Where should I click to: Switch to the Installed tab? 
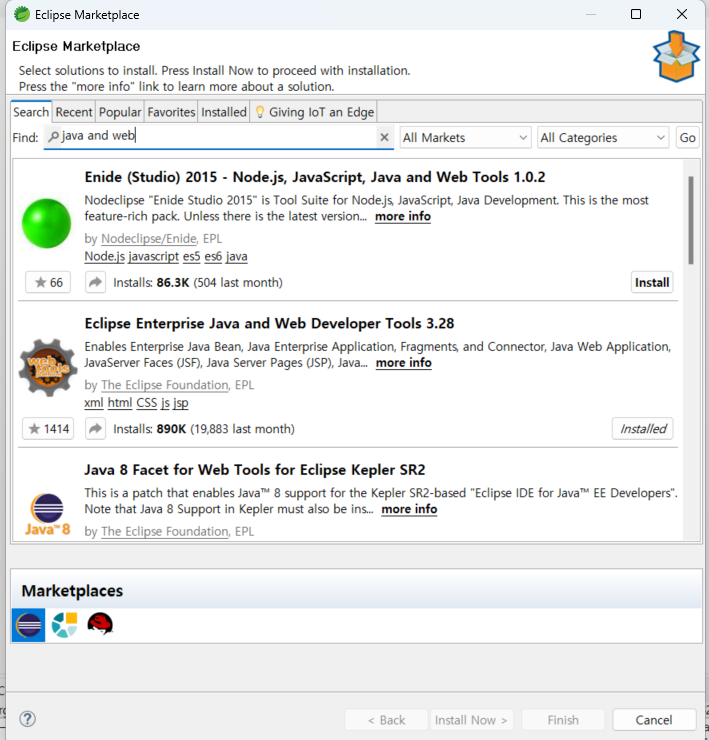224,112
